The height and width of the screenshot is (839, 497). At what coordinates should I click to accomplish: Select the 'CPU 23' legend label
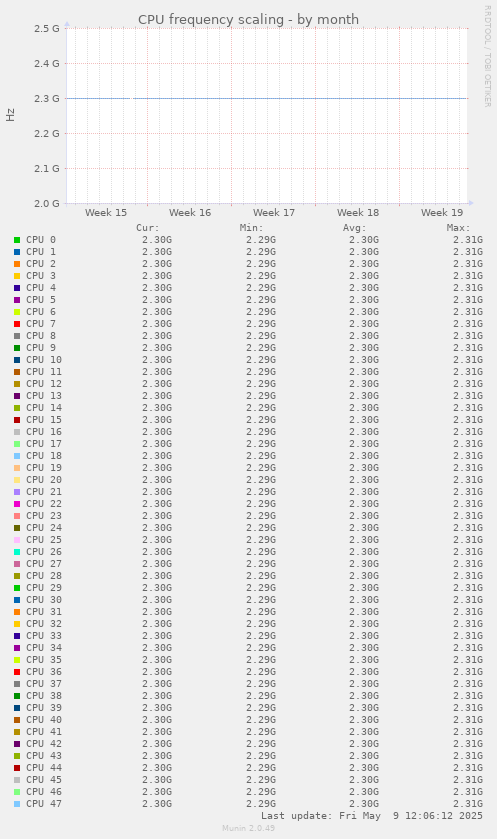pyautogui.click(x=44, y=516)
